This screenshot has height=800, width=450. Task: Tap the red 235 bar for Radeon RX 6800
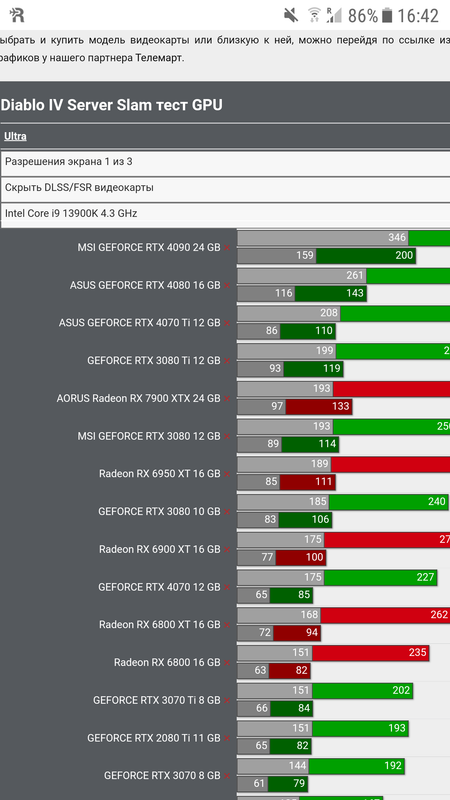[371, 653]
